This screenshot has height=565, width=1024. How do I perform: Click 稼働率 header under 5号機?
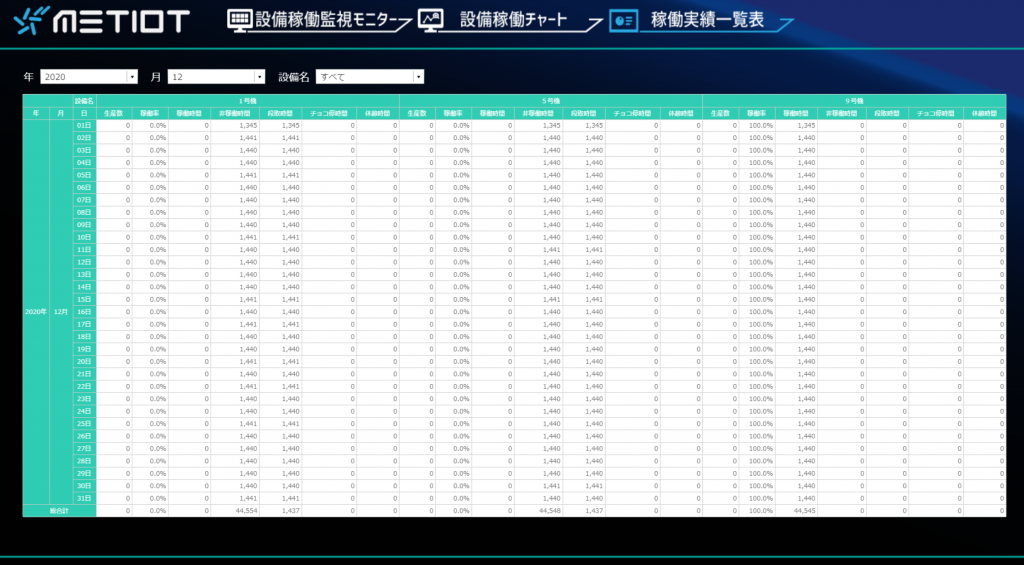(453, 113)
